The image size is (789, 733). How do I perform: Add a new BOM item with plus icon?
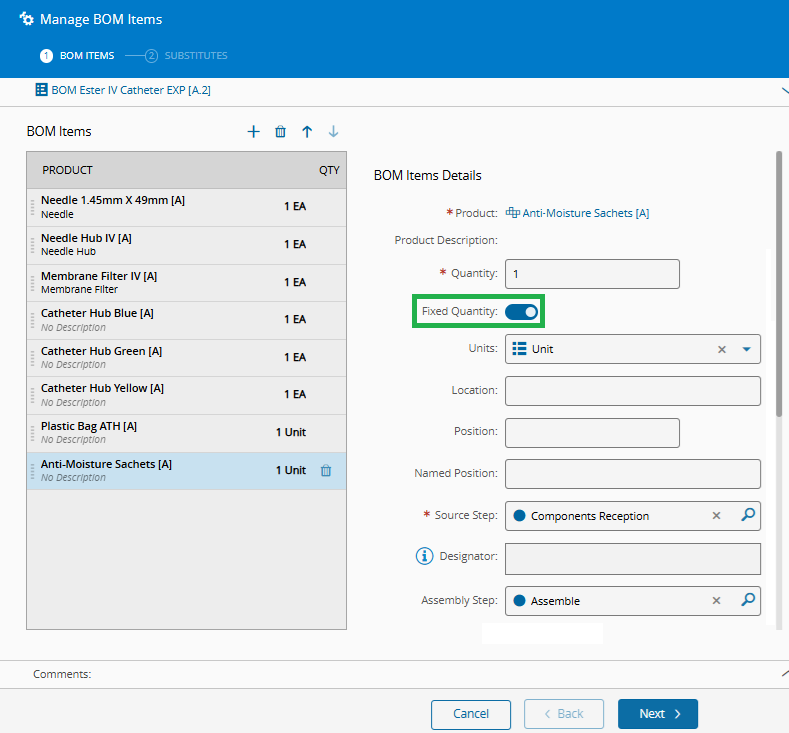coord(253,132)
